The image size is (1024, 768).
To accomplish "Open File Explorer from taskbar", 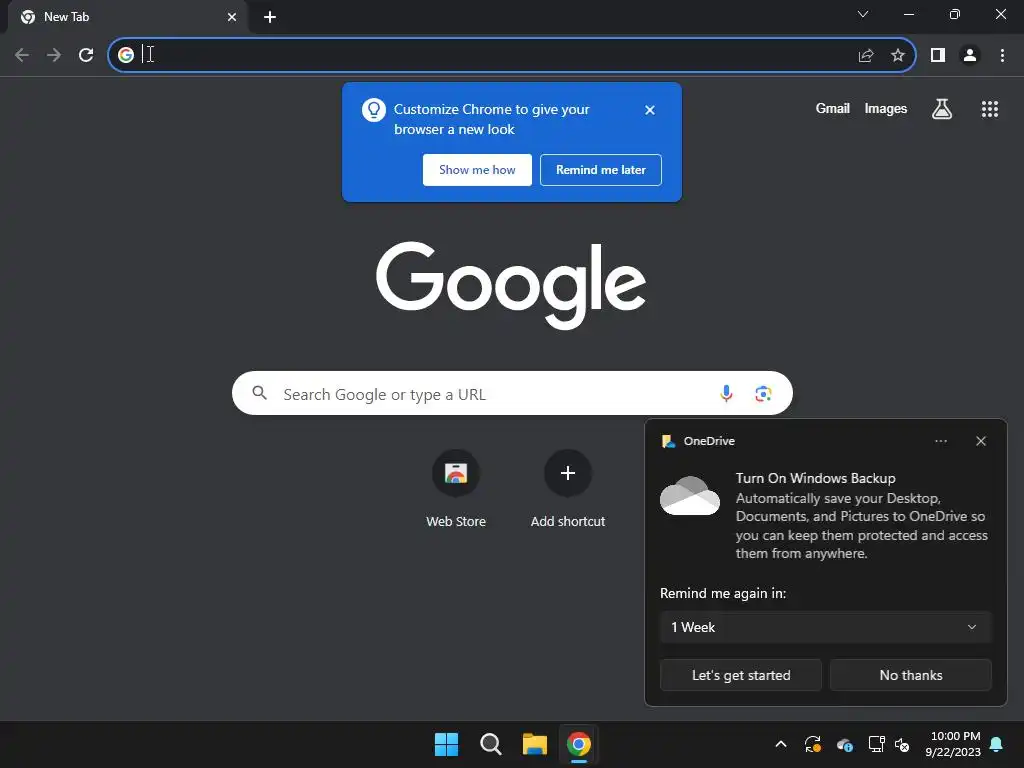I will click(534, 744).
